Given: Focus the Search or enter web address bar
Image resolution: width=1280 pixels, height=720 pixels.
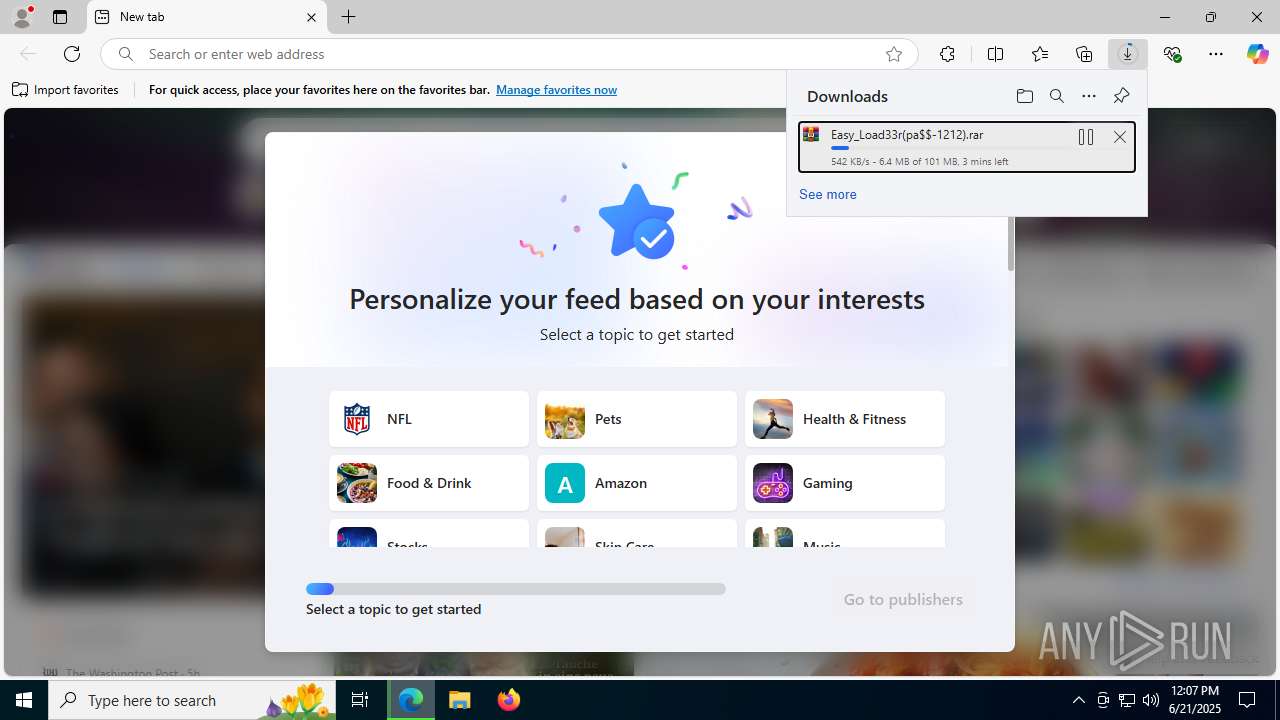Looking at the screenshot, I should click(510, 54).
